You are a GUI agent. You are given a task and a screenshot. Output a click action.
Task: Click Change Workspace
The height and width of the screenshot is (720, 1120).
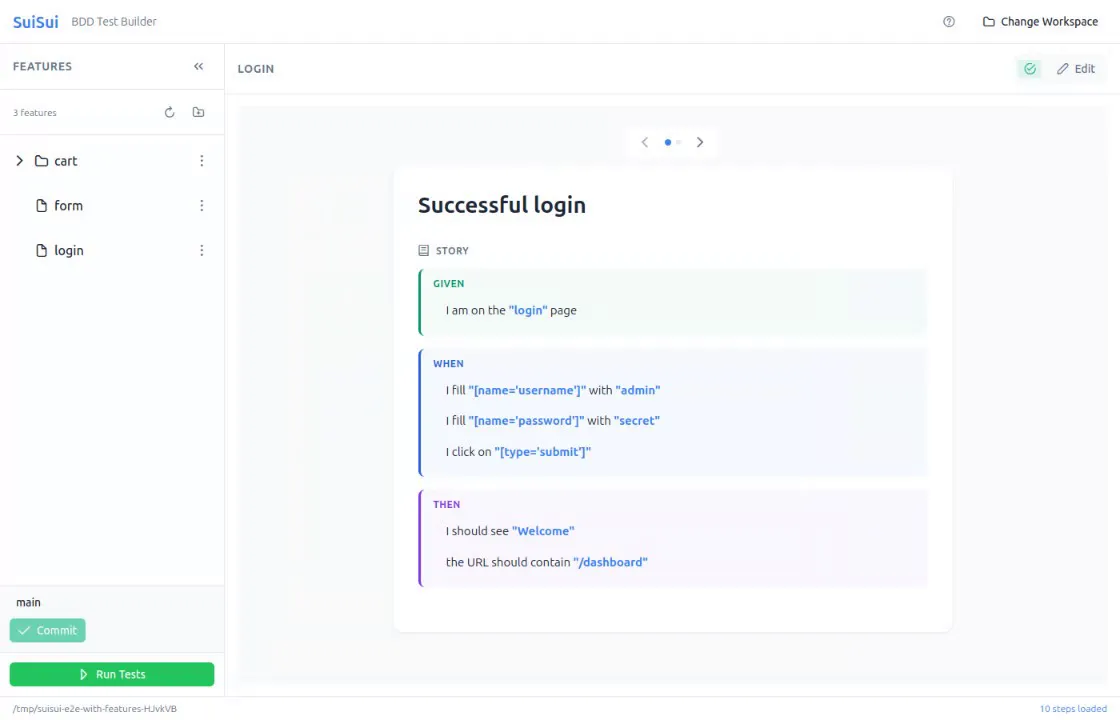pyautogui.click(x=1040, y=21)
